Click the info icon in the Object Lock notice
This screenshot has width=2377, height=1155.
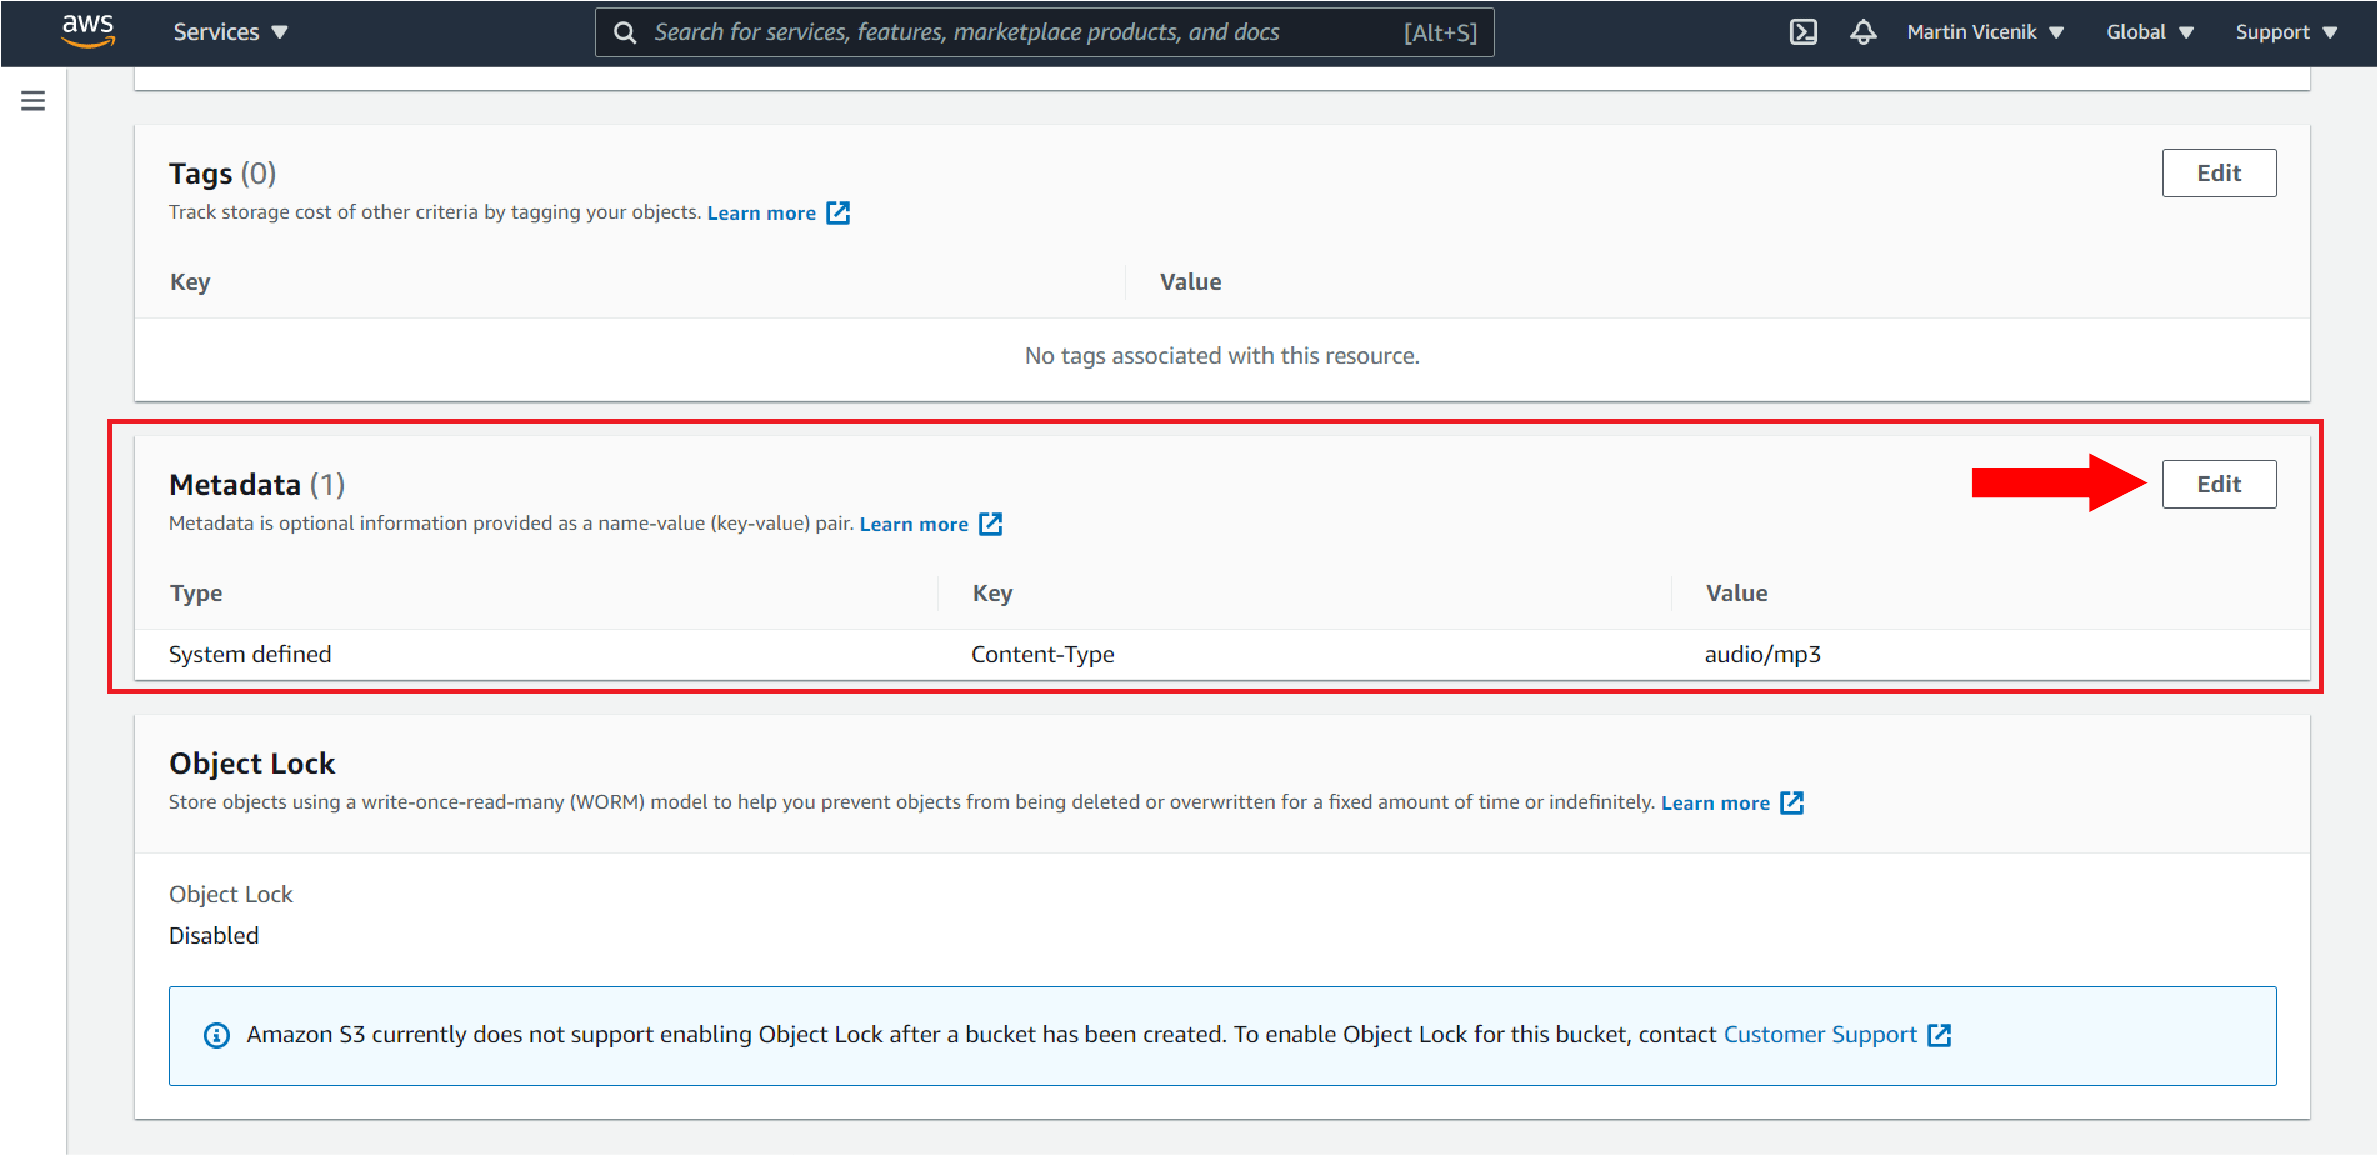click(x=216, y=1034)
